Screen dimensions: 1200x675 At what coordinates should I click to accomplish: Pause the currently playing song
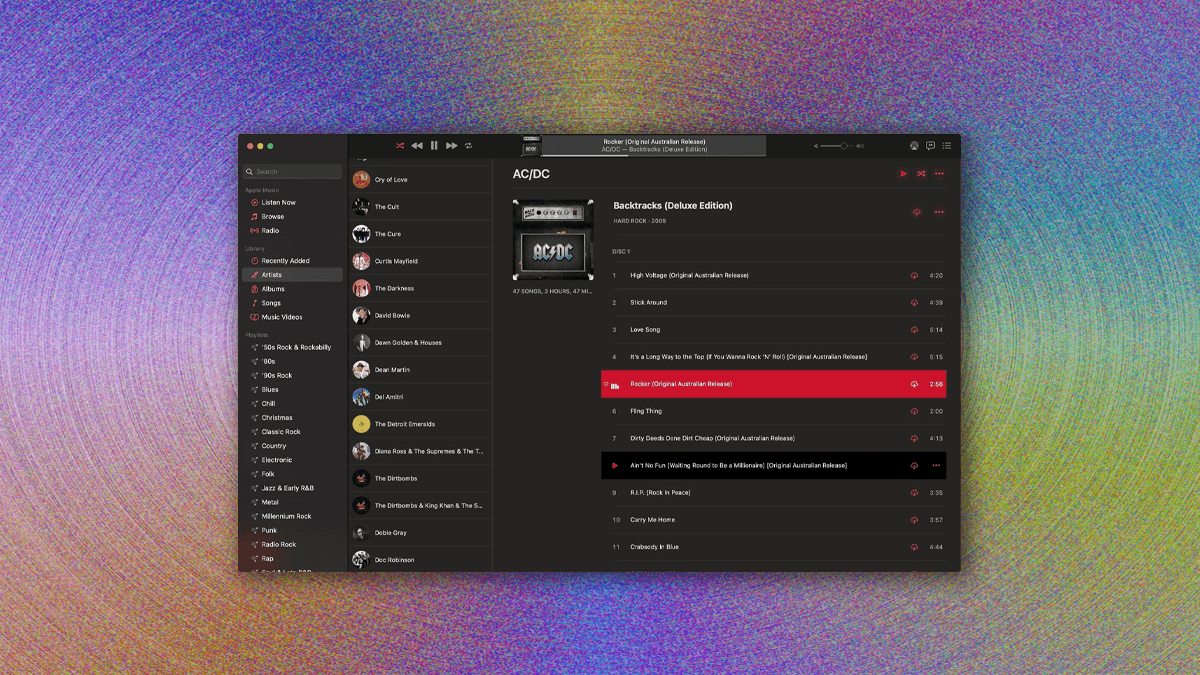tap(434, 146)
